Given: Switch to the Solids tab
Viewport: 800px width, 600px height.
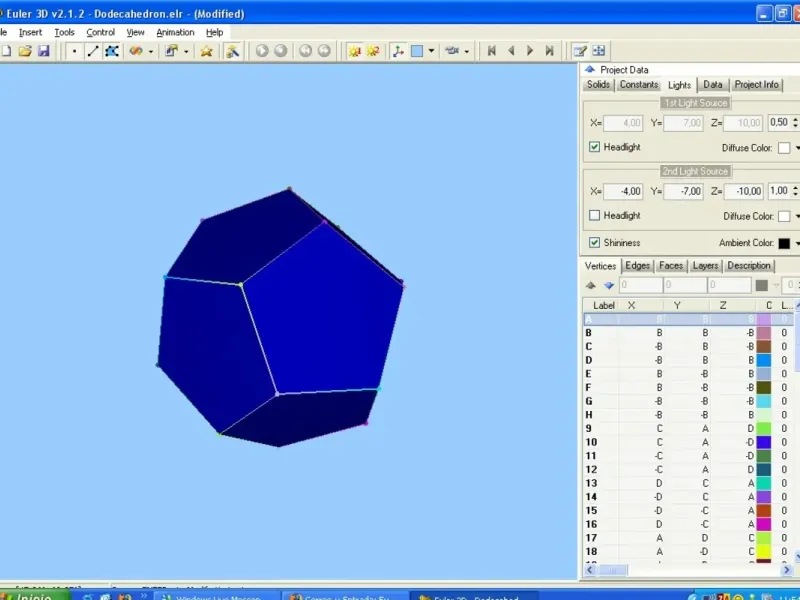Looking at the screenshot, I should point(598,85).
